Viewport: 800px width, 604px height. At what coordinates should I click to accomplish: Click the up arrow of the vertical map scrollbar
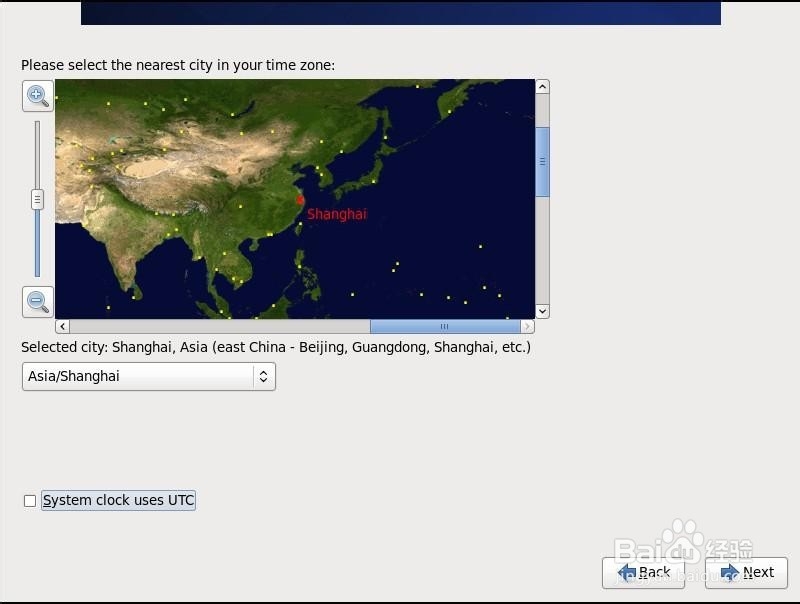[x=542, y=86]
